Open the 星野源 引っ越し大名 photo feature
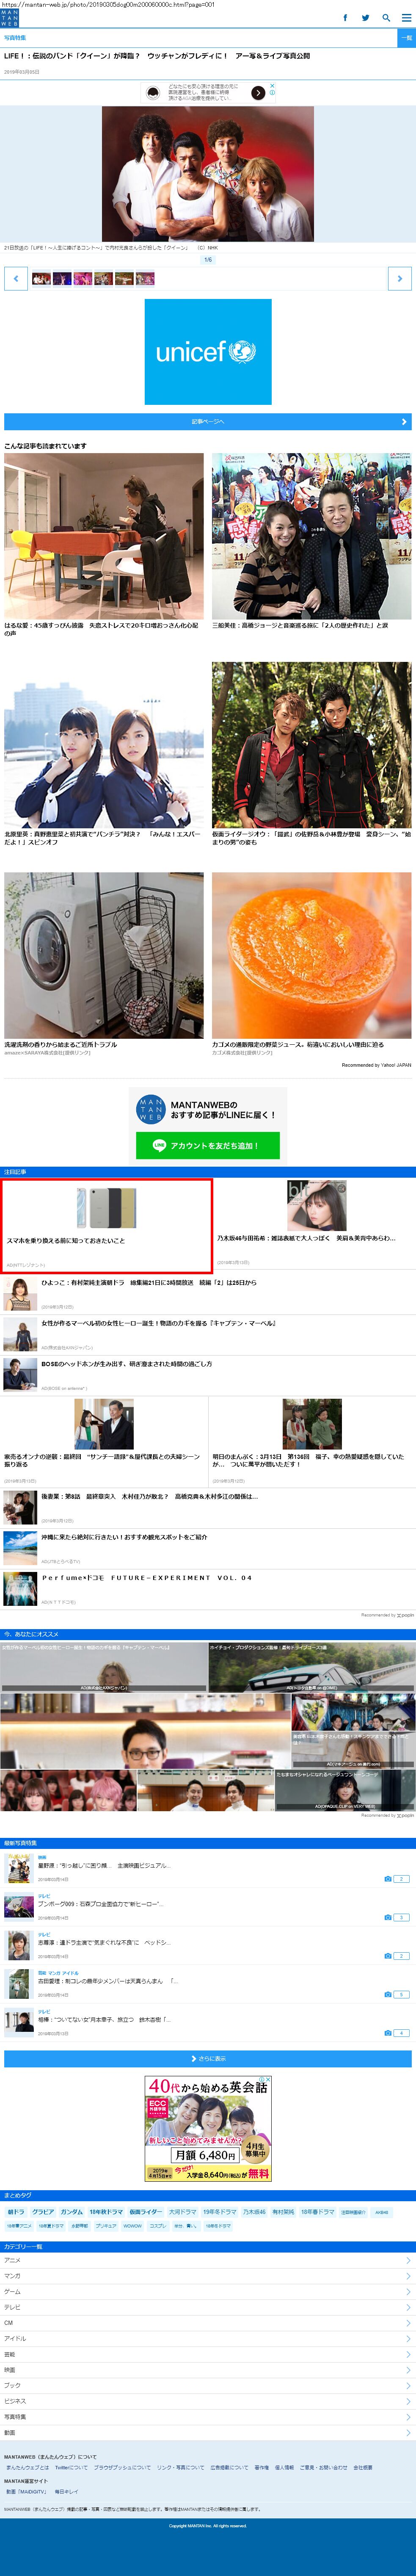 104,1866
